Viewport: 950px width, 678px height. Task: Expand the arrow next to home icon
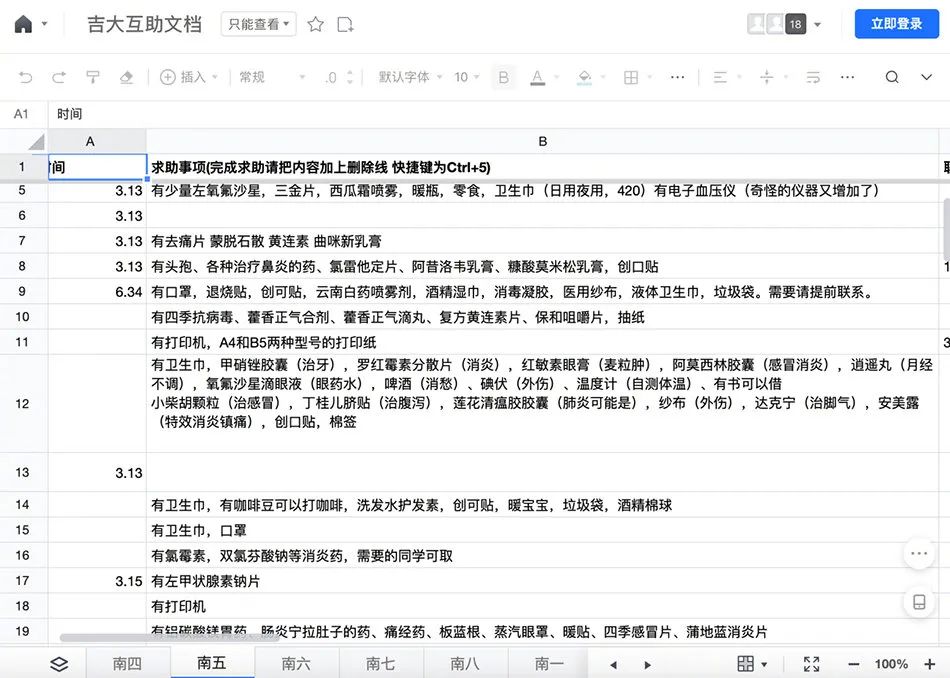click(44, 24)
